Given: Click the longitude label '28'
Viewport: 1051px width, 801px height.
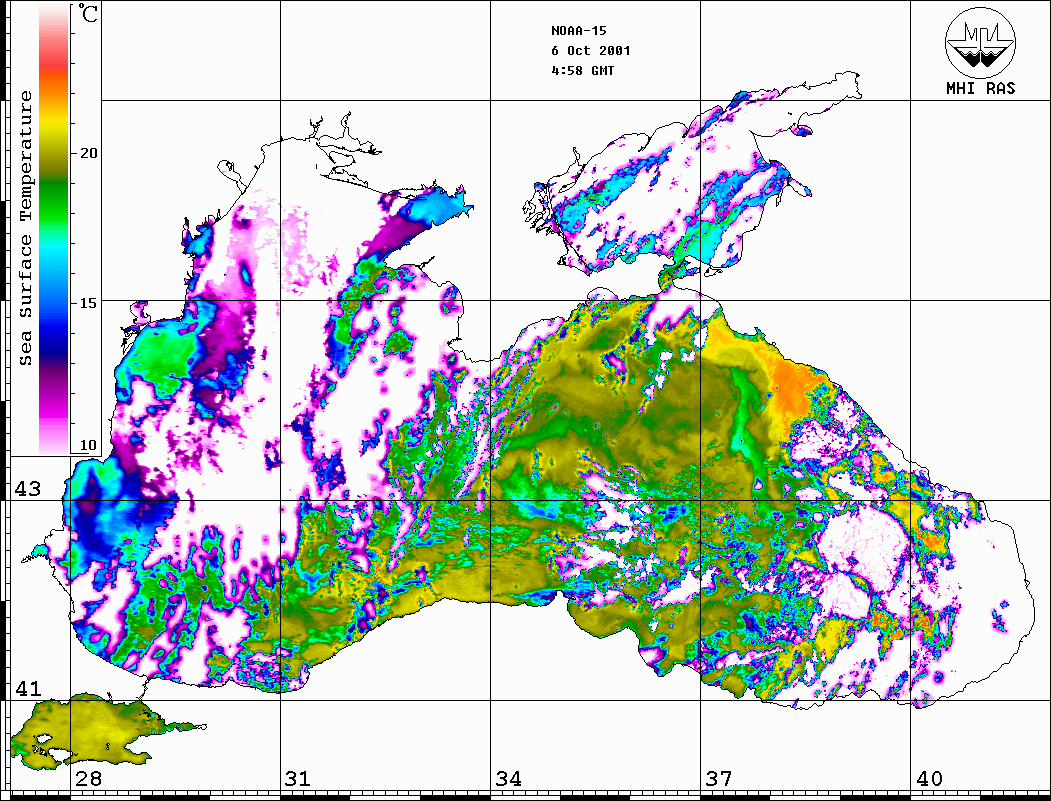Looking at the screenshot, I should point(88,779).
